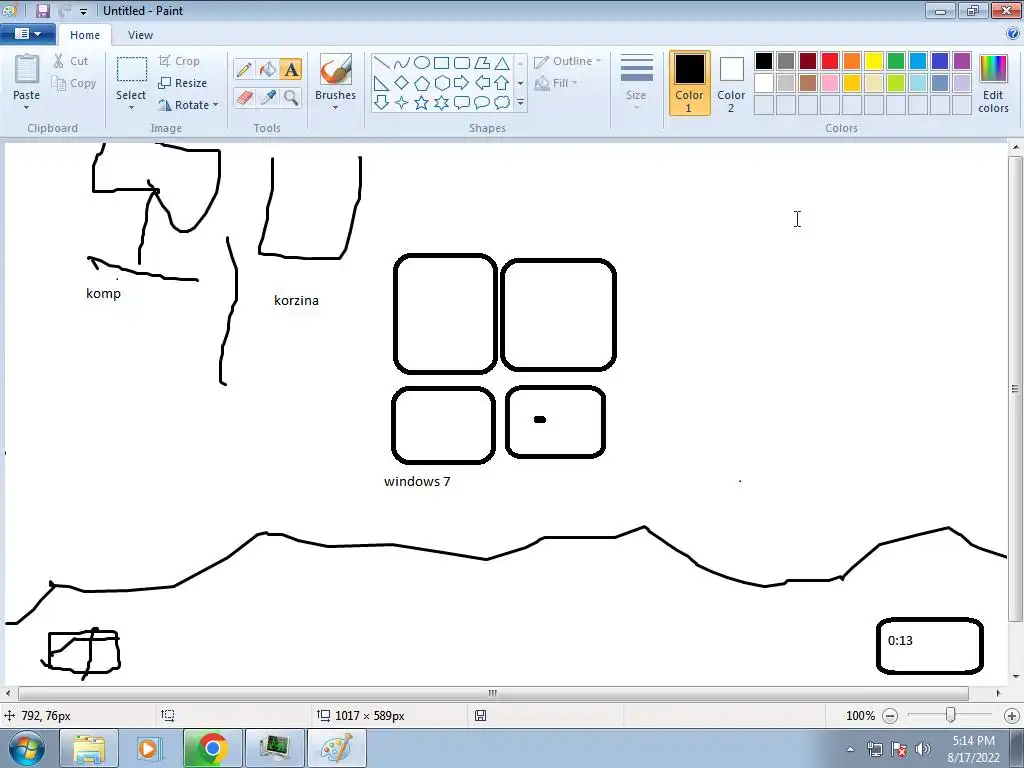Select the Text tool
Screen dimensions: 1024x768
coord(291,69)
